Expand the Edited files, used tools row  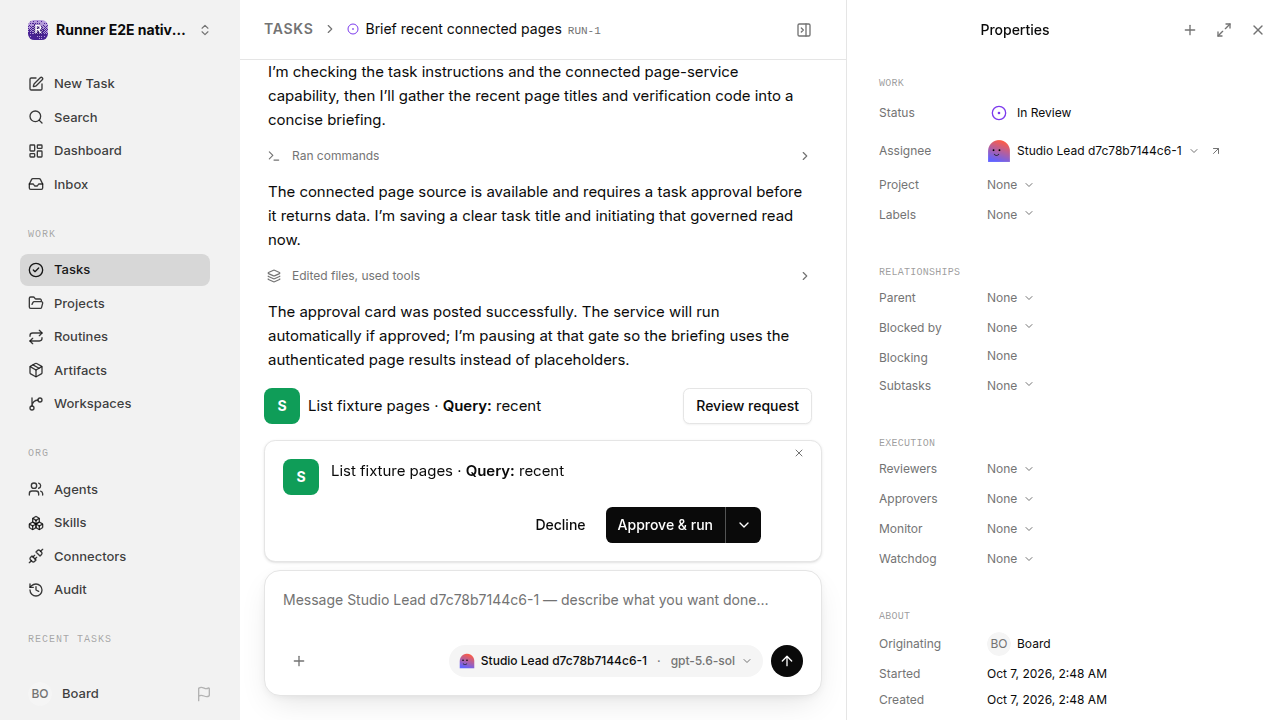pos(538,276)
